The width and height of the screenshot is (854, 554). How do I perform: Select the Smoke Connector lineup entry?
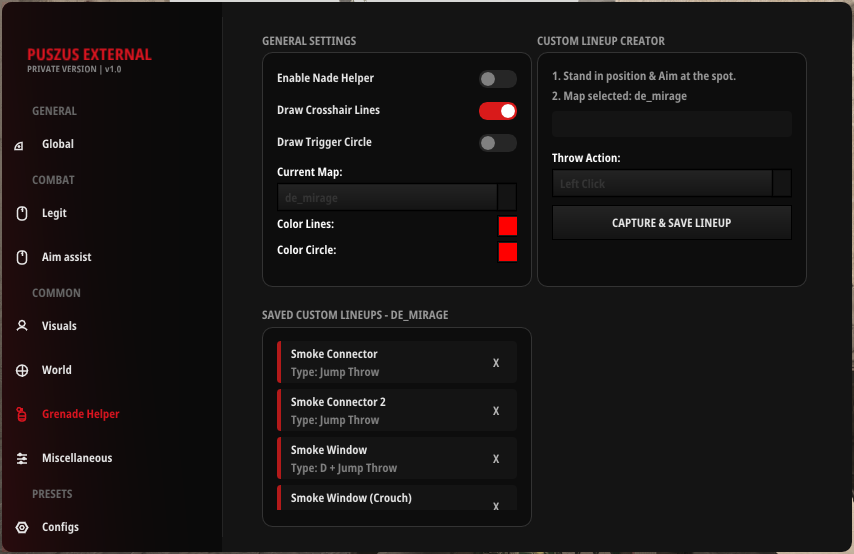[397, 362]
